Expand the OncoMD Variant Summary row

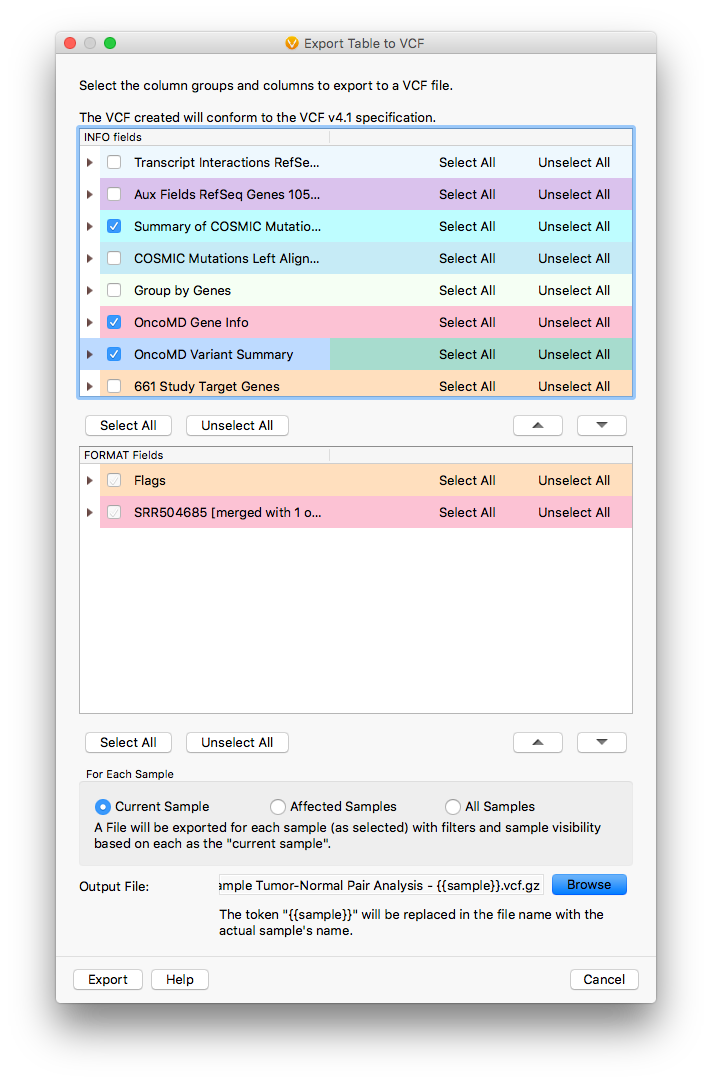[90, 354]
